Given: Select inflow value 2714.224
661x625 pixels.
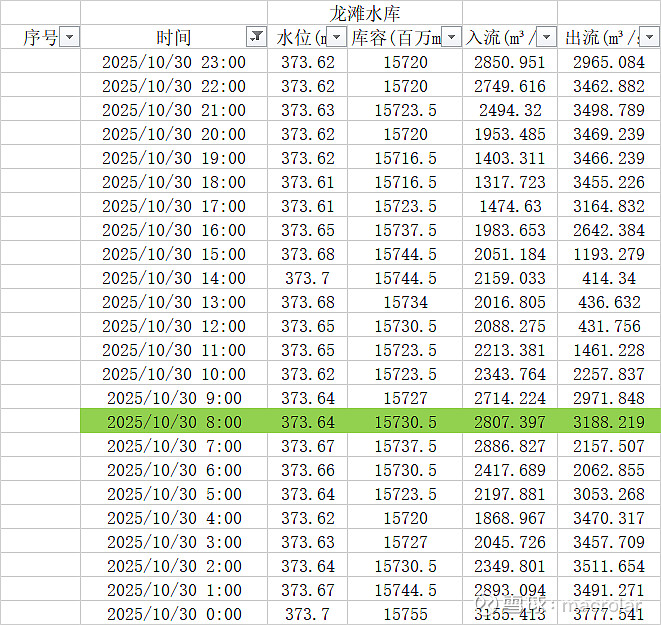Looking at the screenshot, I should (510, 398).
